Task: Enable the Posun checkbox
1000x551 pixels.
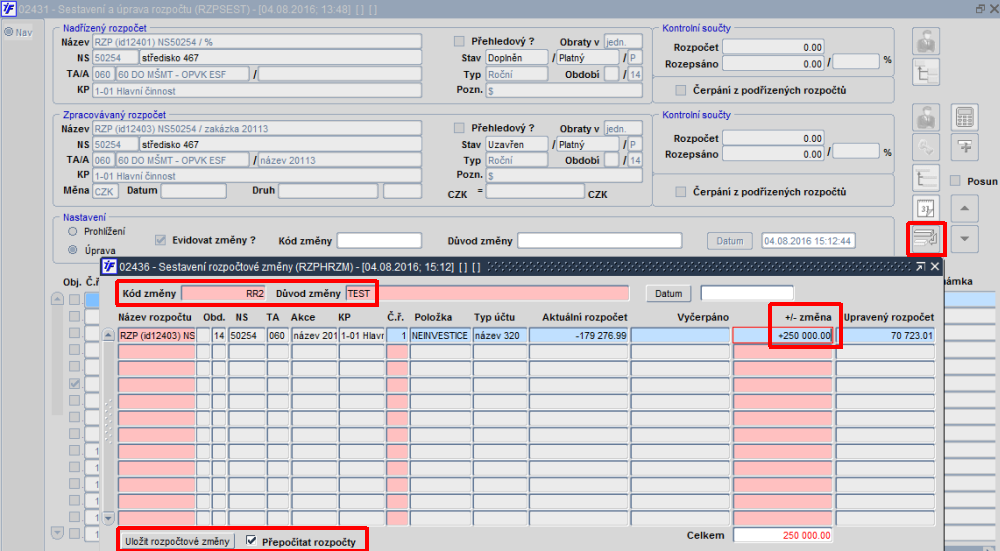Action: click(955, 181)
